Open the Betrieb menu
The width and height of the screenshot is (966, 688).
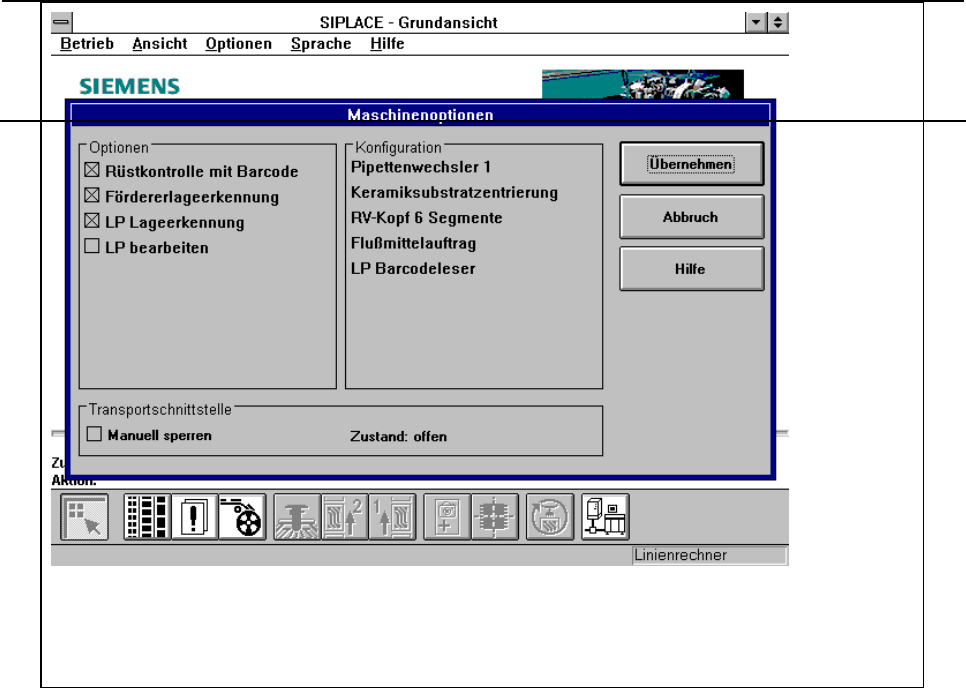(x=87, y=44)
